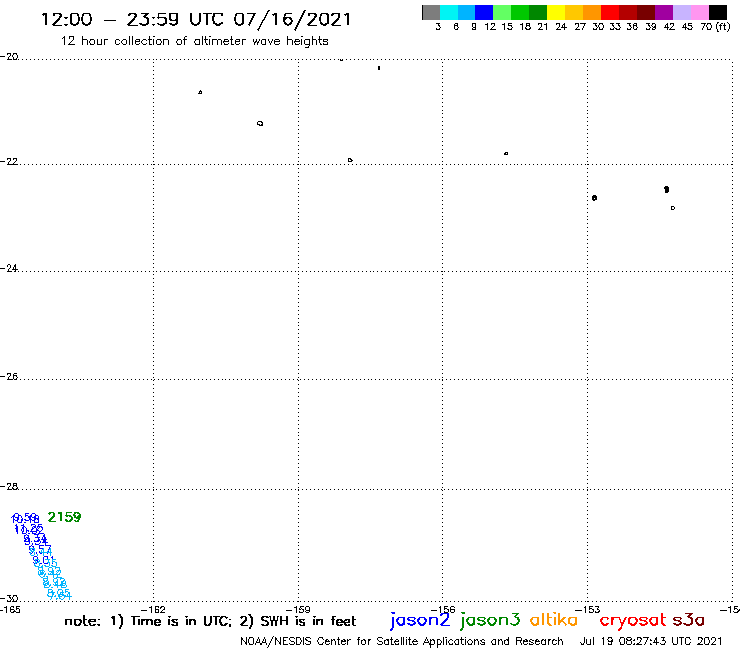Image resolution: width=740 pixels, height=650 pixels.
Task: Click the 45 legend scale number
Action: click(x=687, y=27)
